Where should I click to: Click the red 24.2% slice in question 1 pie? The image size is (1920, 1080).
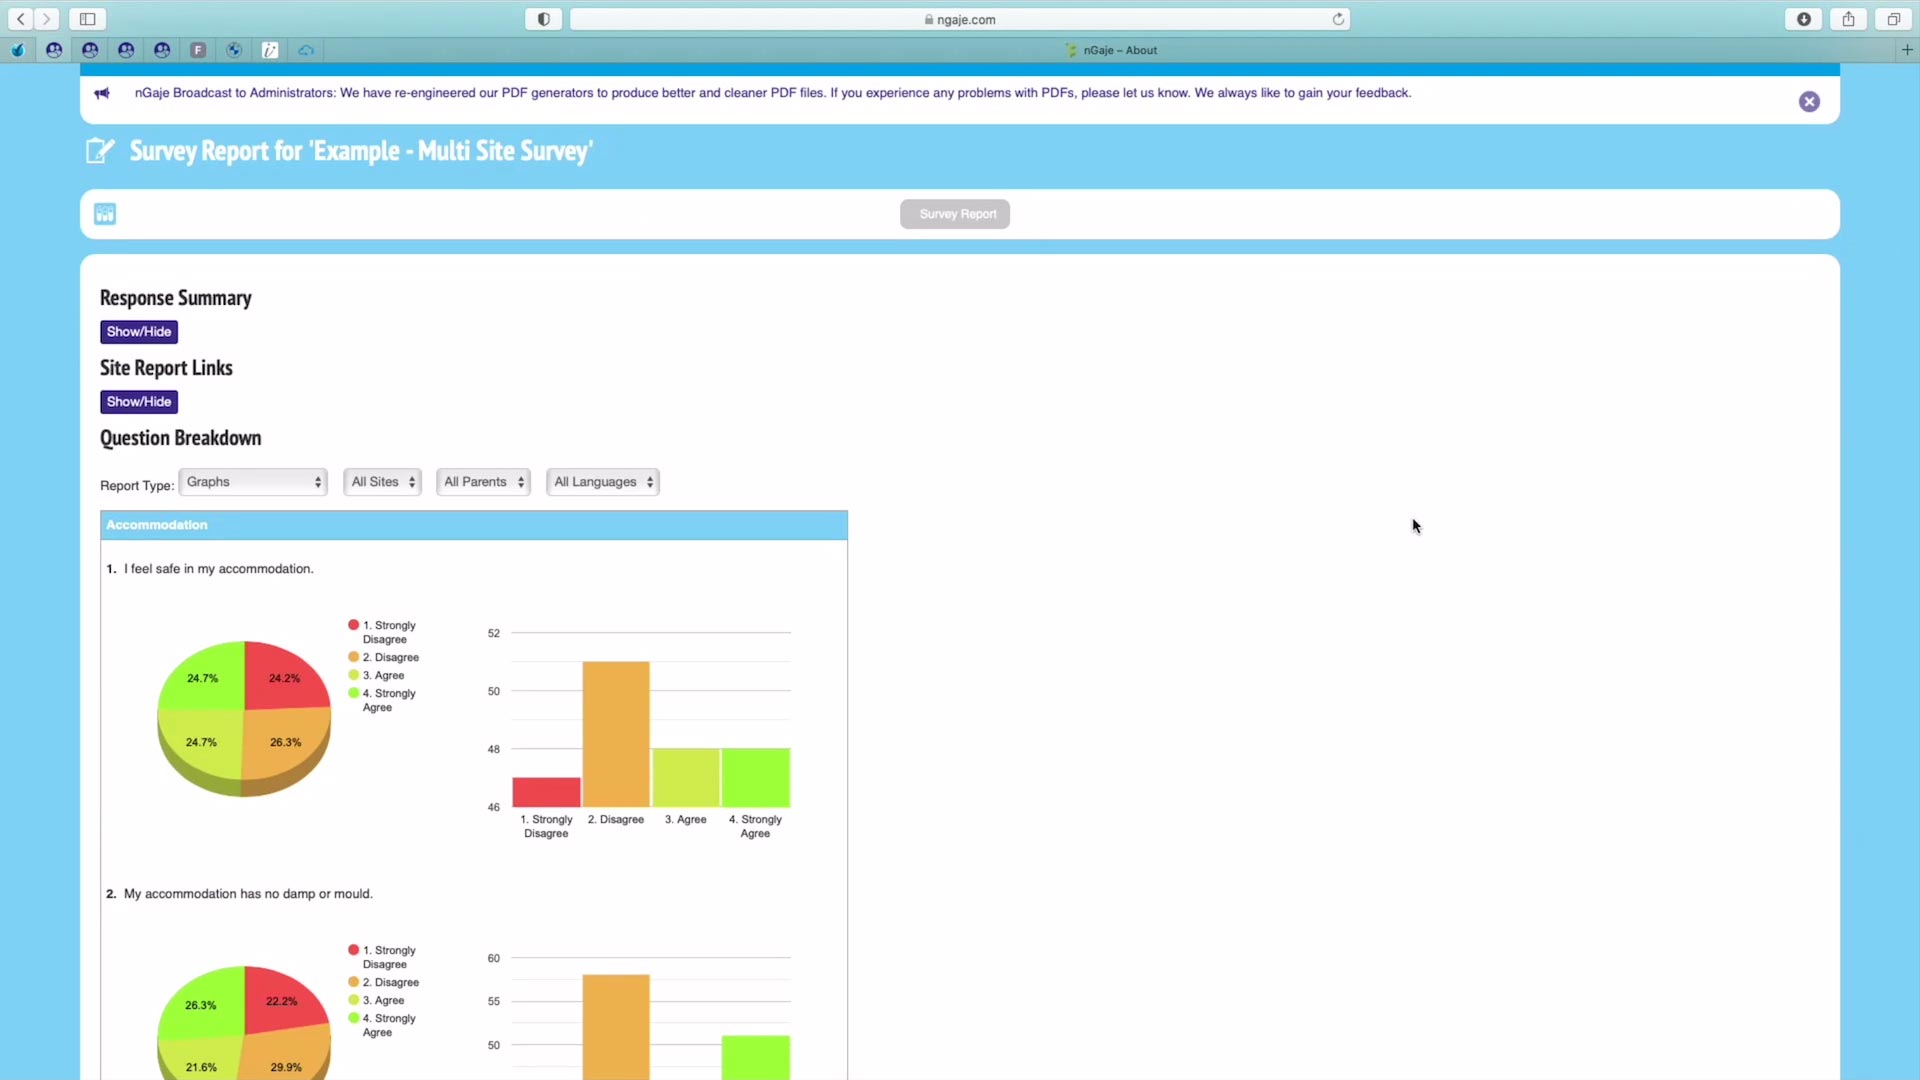[x=283, y=678]
